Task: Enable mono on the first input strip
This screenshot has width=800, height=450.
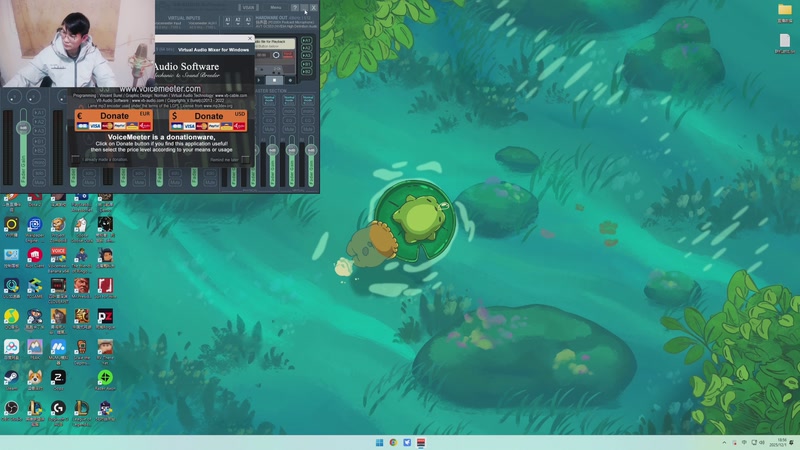Action: (39, 162)
